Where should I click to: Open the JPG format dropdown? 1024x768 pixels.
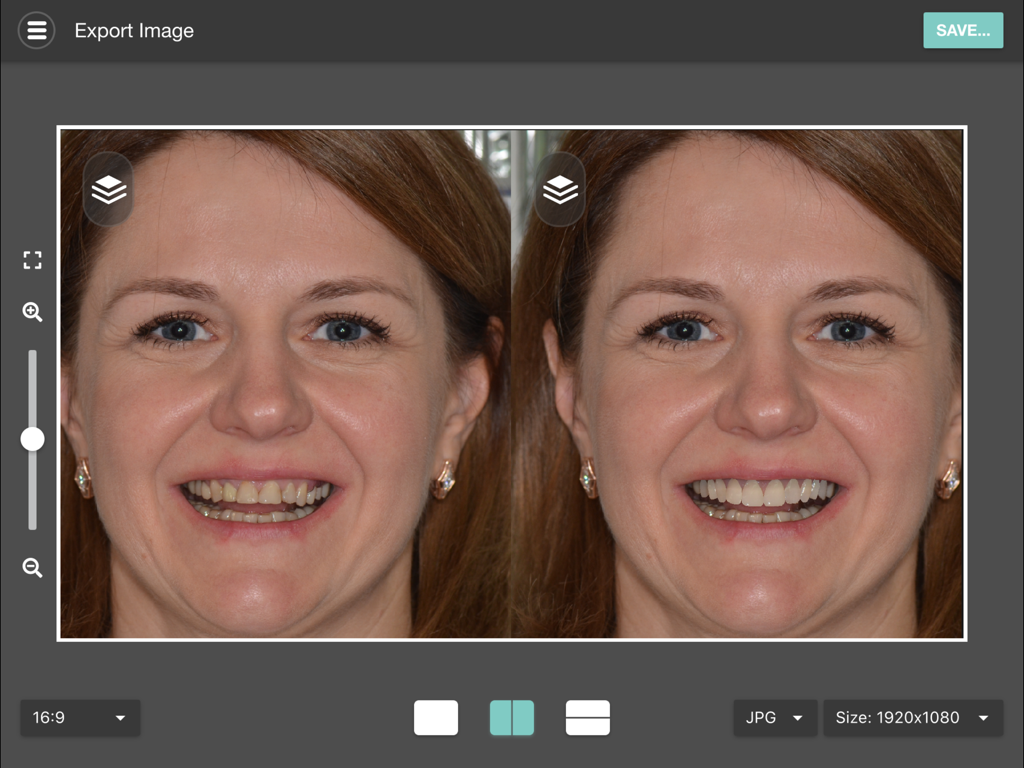(x=775, y=717)
